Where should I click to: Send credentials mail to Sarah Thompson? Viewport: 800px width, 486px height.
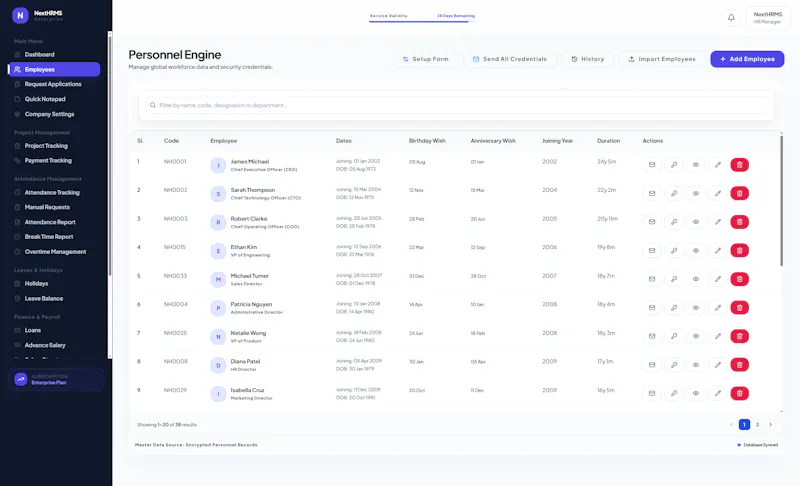652,193
